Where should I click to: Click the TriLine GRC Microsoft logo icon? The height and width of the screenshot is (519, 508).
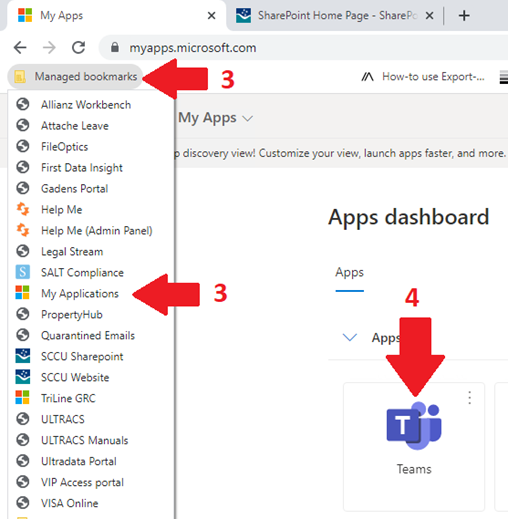point(23,398)
